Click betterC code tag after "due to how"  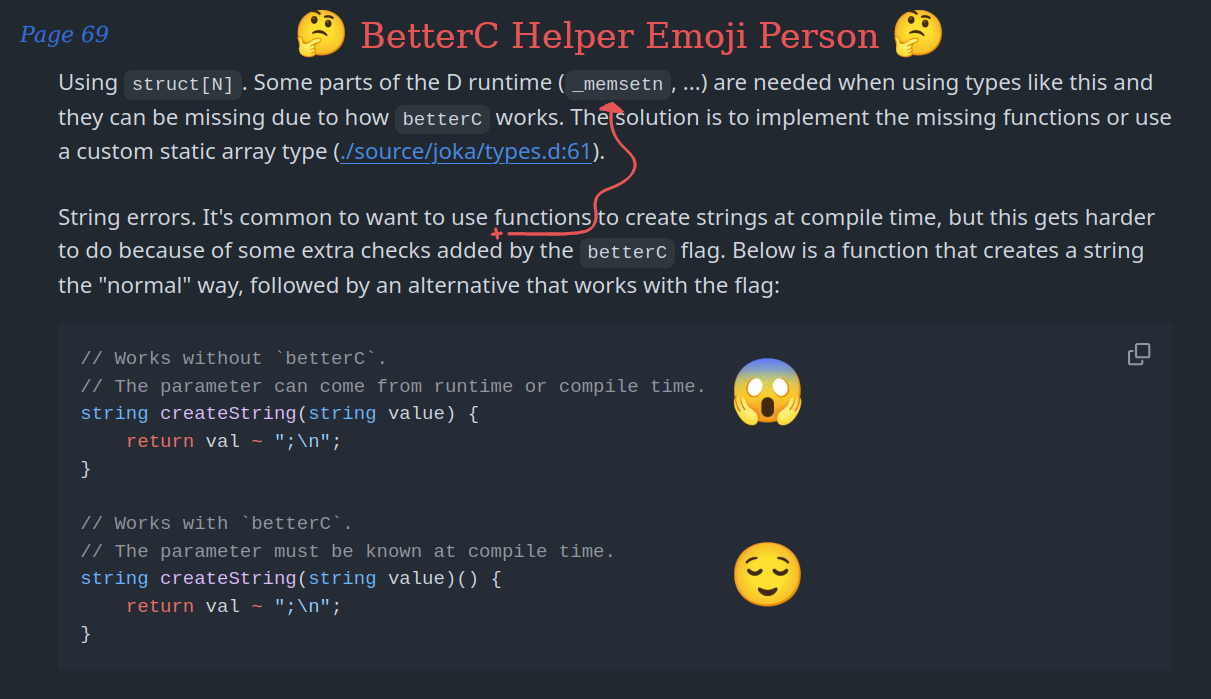coord(442,119)
